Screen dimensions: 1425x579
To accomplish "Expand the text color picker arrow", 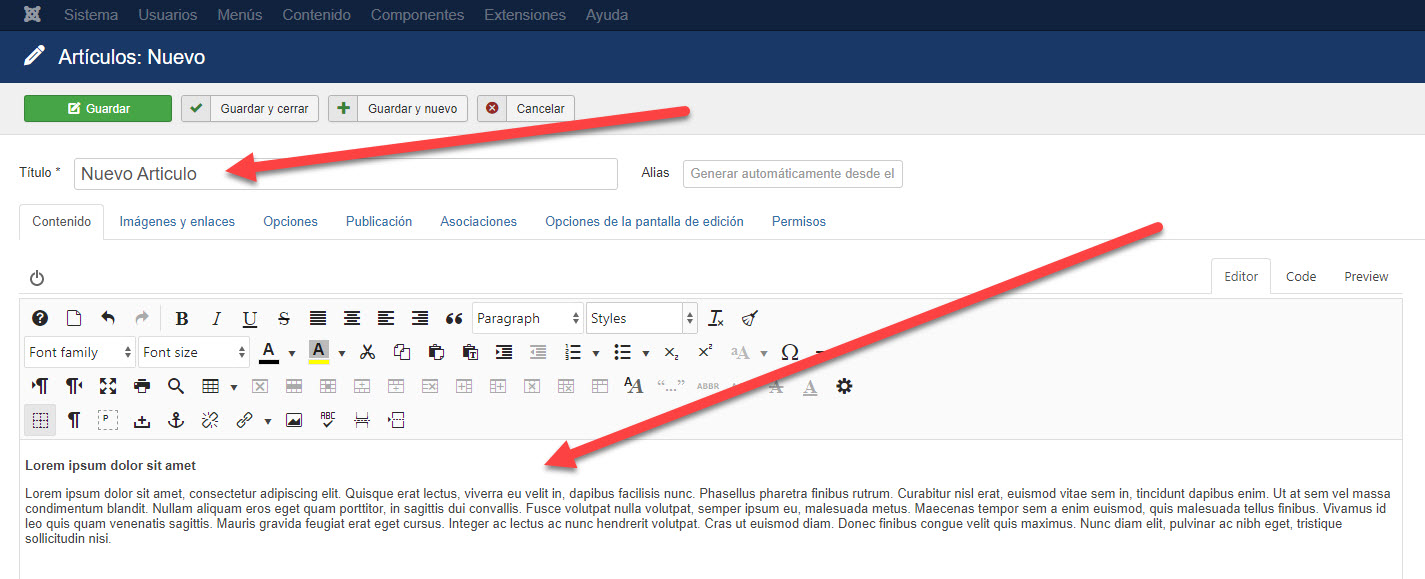I will (x=292, y=353).
